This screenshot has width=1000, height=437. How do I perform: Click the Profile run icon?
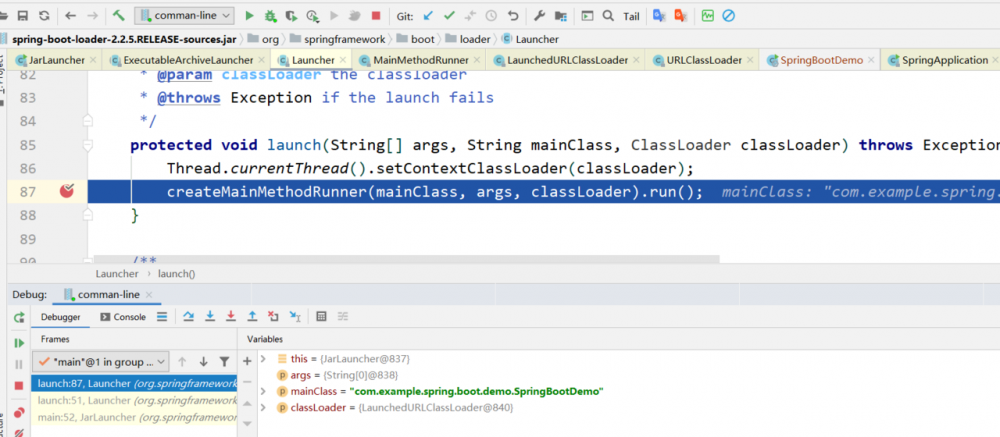312,15
